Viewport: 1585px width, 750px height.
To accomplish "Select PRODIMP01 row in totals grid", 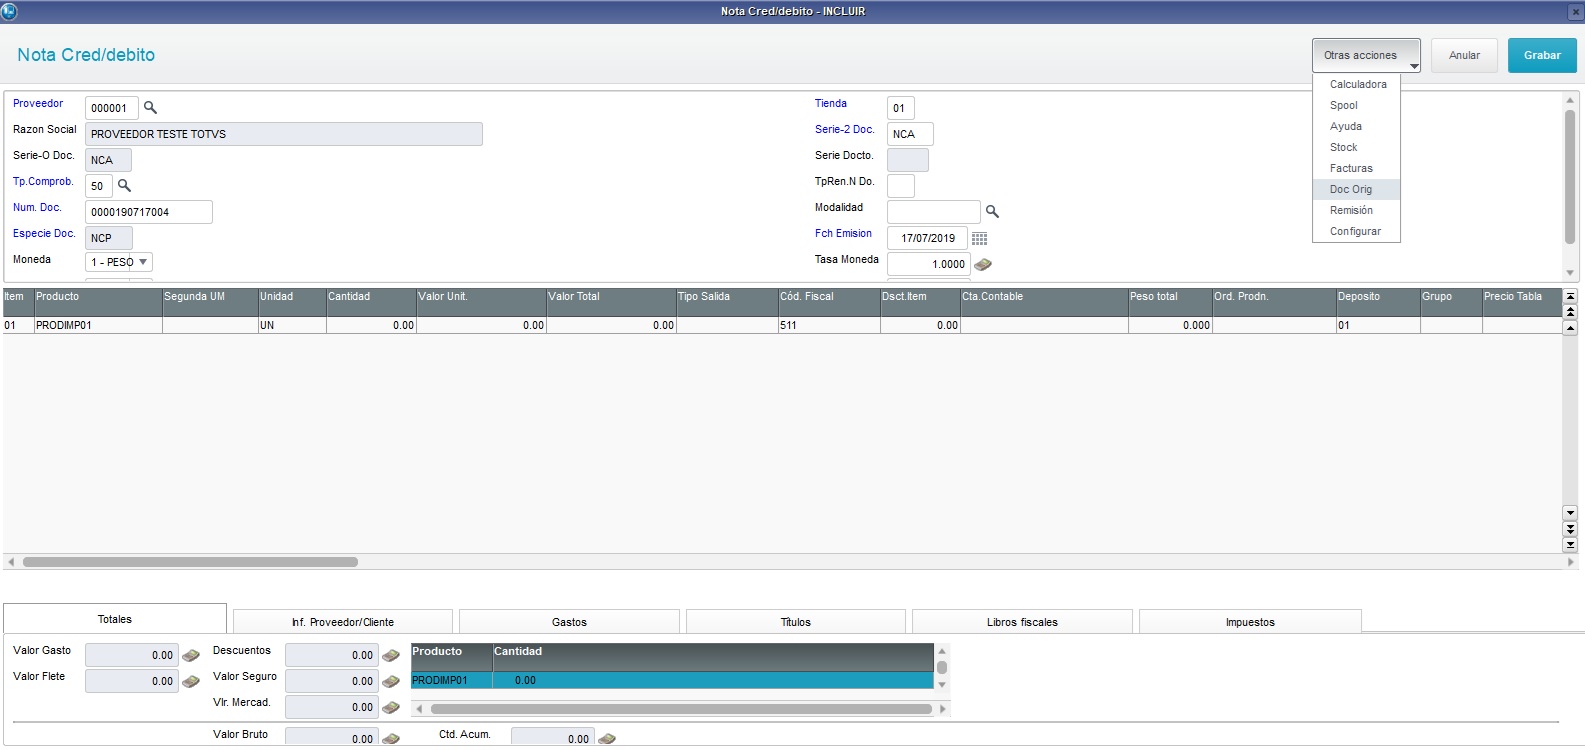I will tap(672, 680).
